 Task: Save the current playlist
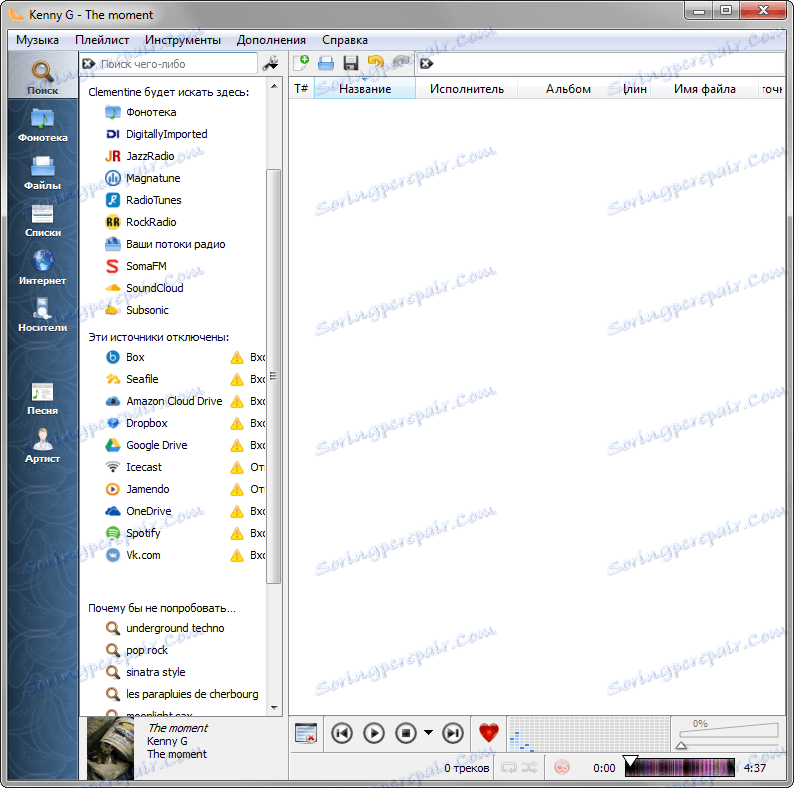click(x=350, y=63)
